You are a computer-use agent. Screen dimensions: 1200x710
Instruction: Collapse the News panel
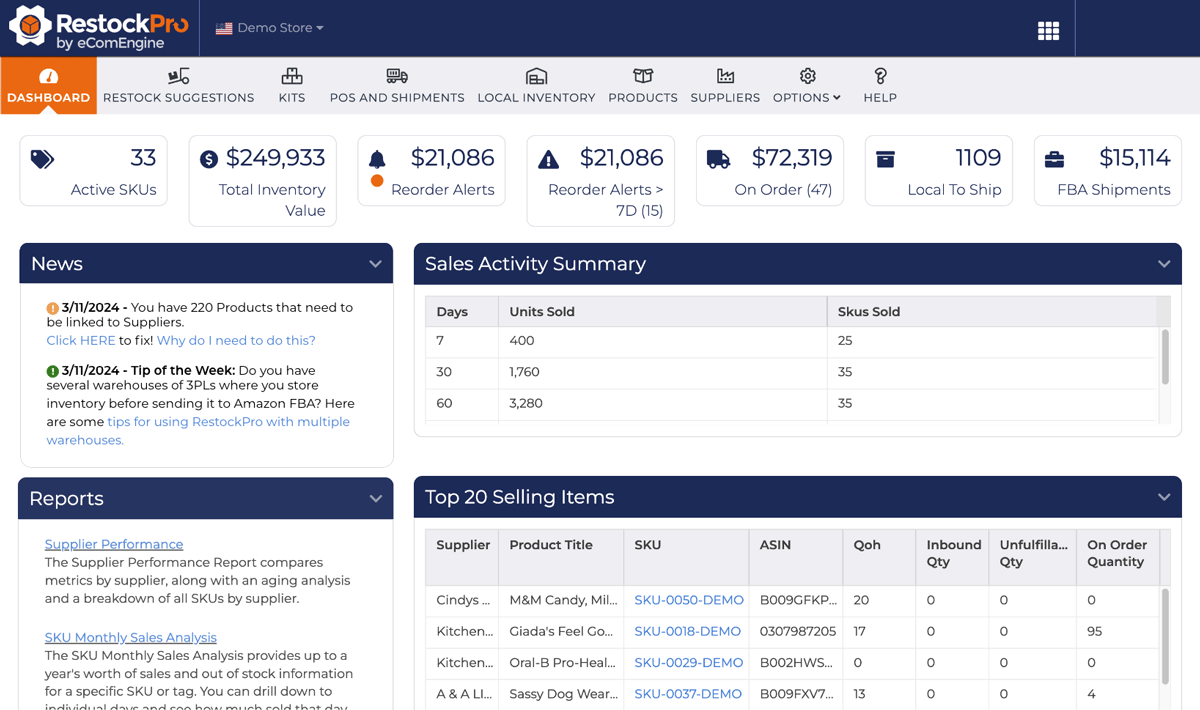pyautogui.click(x=377, y=263)
